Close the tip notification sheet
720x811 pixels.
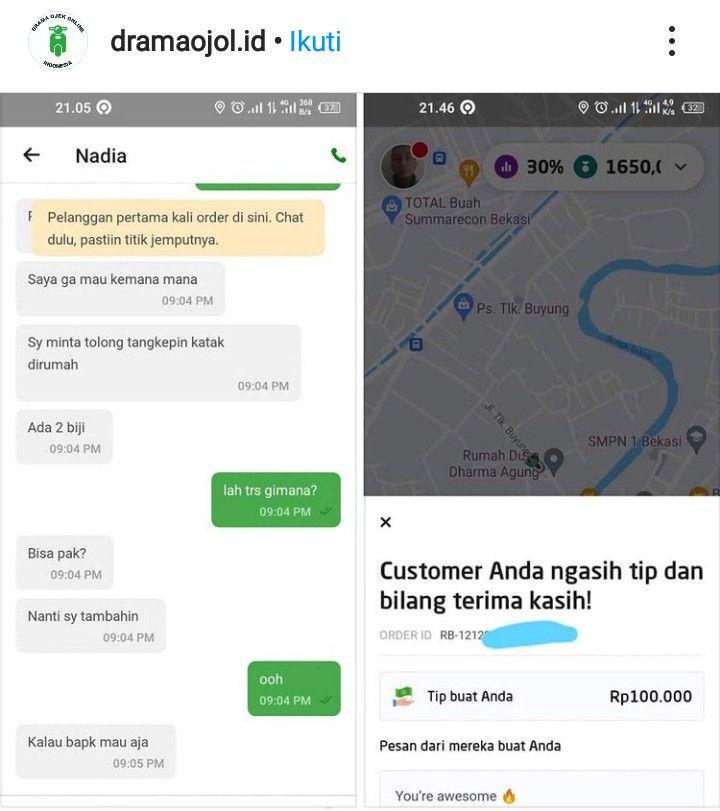[x=385, y=522]
